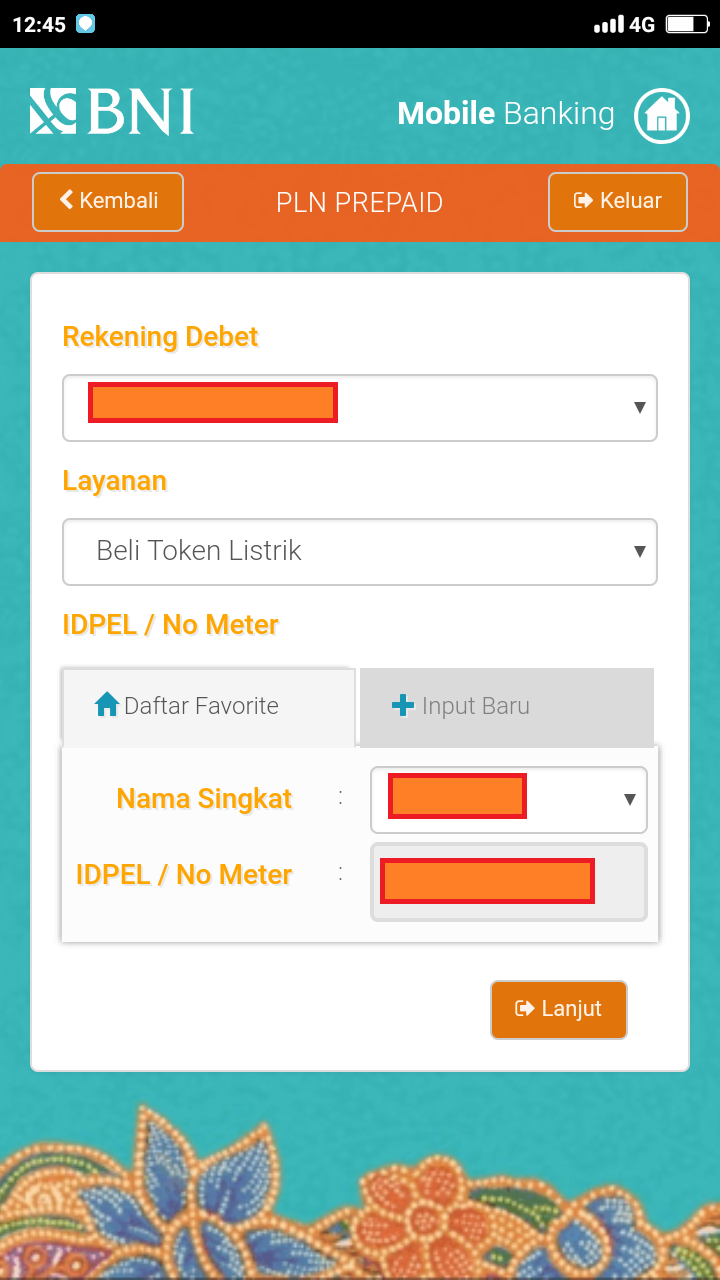Tap the home icon in the top right circle

pyautogui.click(x=662, y=115)
